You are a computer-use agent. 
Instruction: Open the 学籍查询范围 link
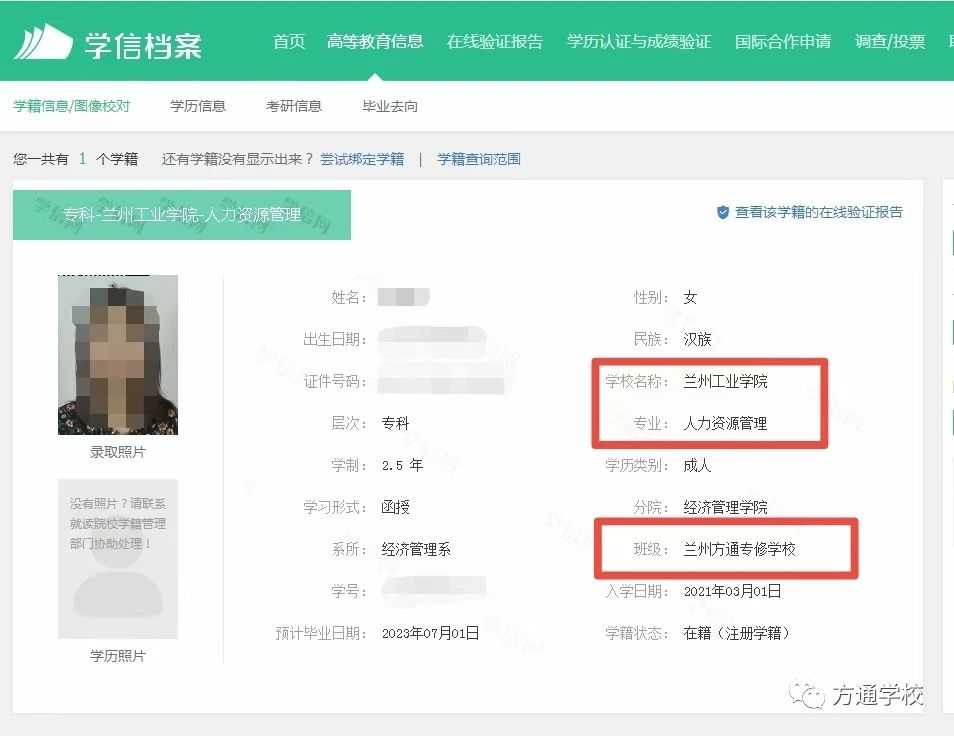pyautogui.click(x=478, y=159)
